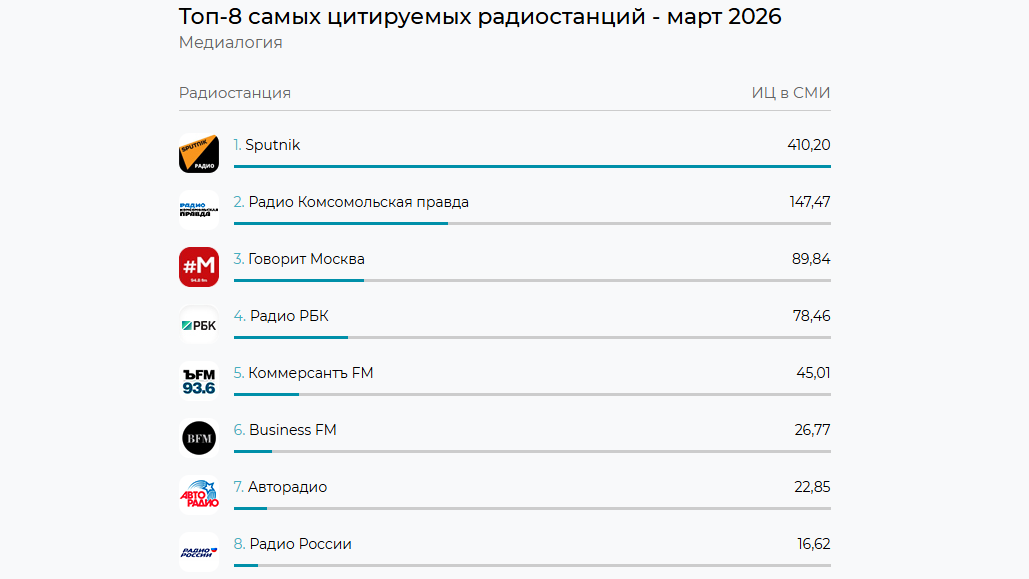
Task: Click the Sputnik radio logo icon
Action: [x=198, y=153]
